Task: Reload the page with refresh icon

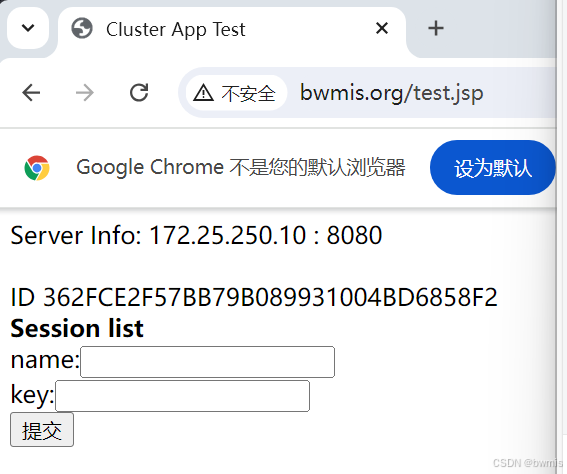Action: 139,93
